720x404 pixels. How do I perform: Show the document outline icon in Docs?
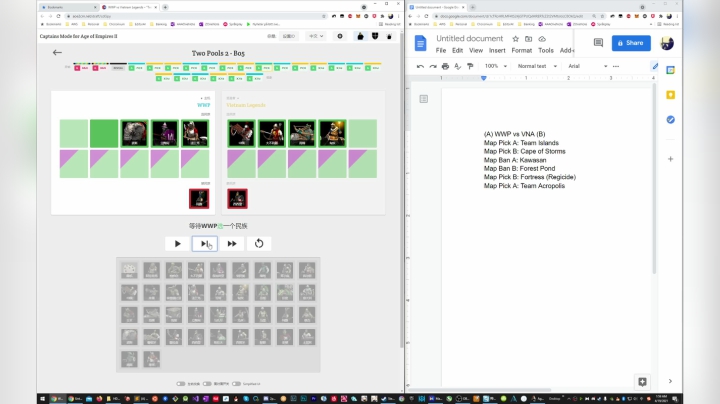pos(424,99)
